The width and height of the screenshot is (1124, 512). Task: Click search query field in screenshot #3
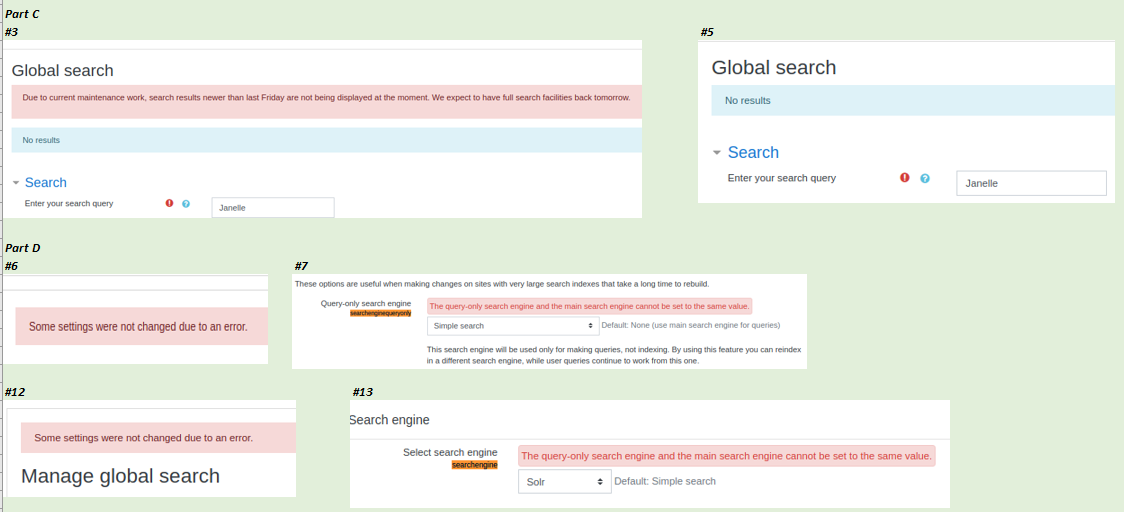273,208
